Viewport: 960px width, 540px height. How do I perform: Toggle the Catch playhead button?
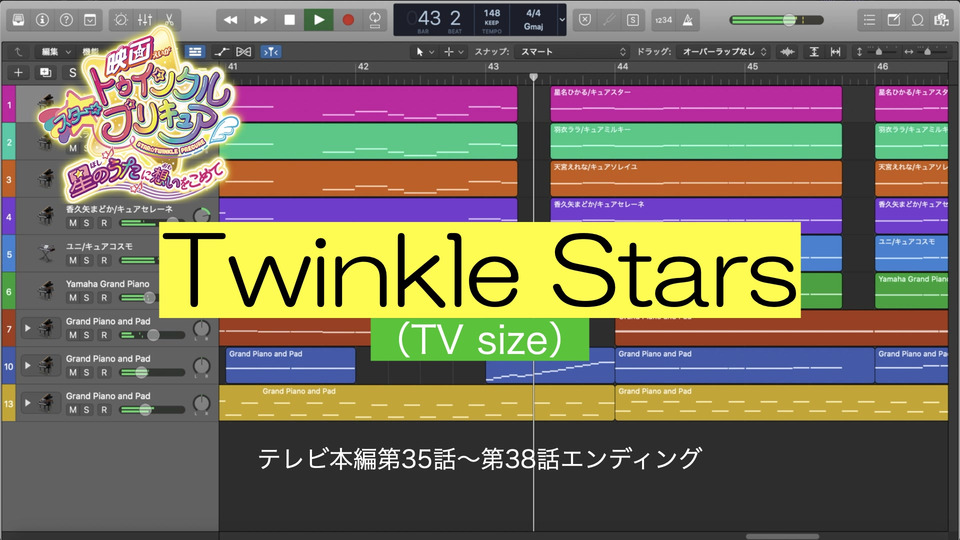271,52
